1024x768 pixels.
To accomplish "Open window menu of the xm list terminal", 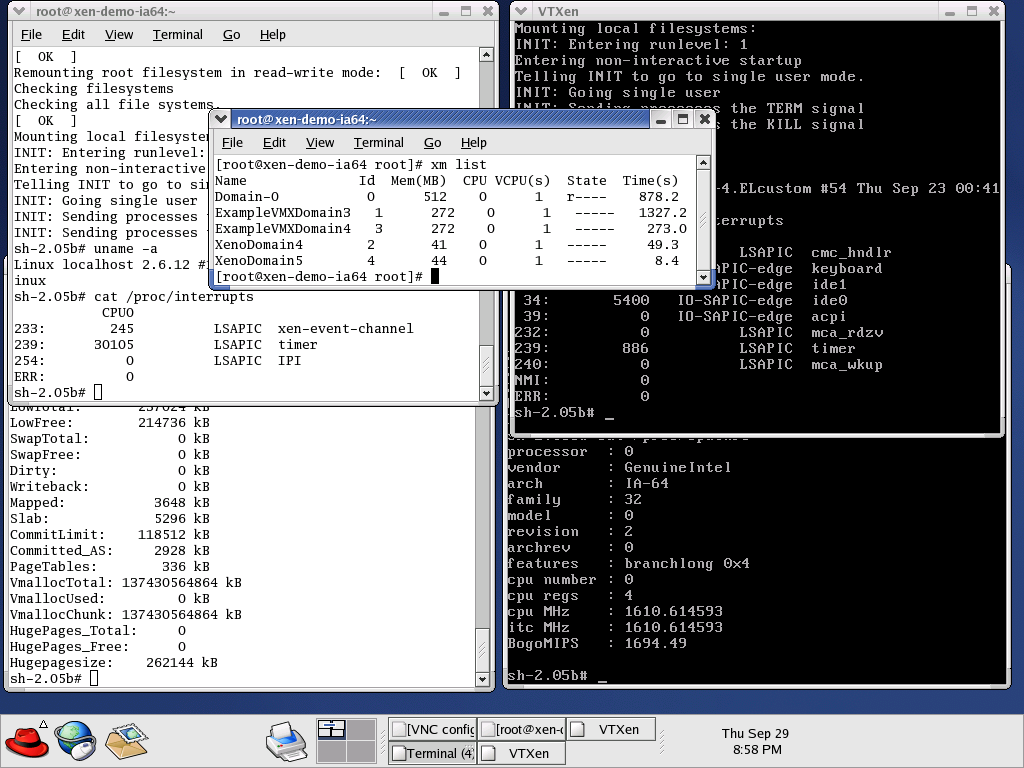I will (222, 119).
